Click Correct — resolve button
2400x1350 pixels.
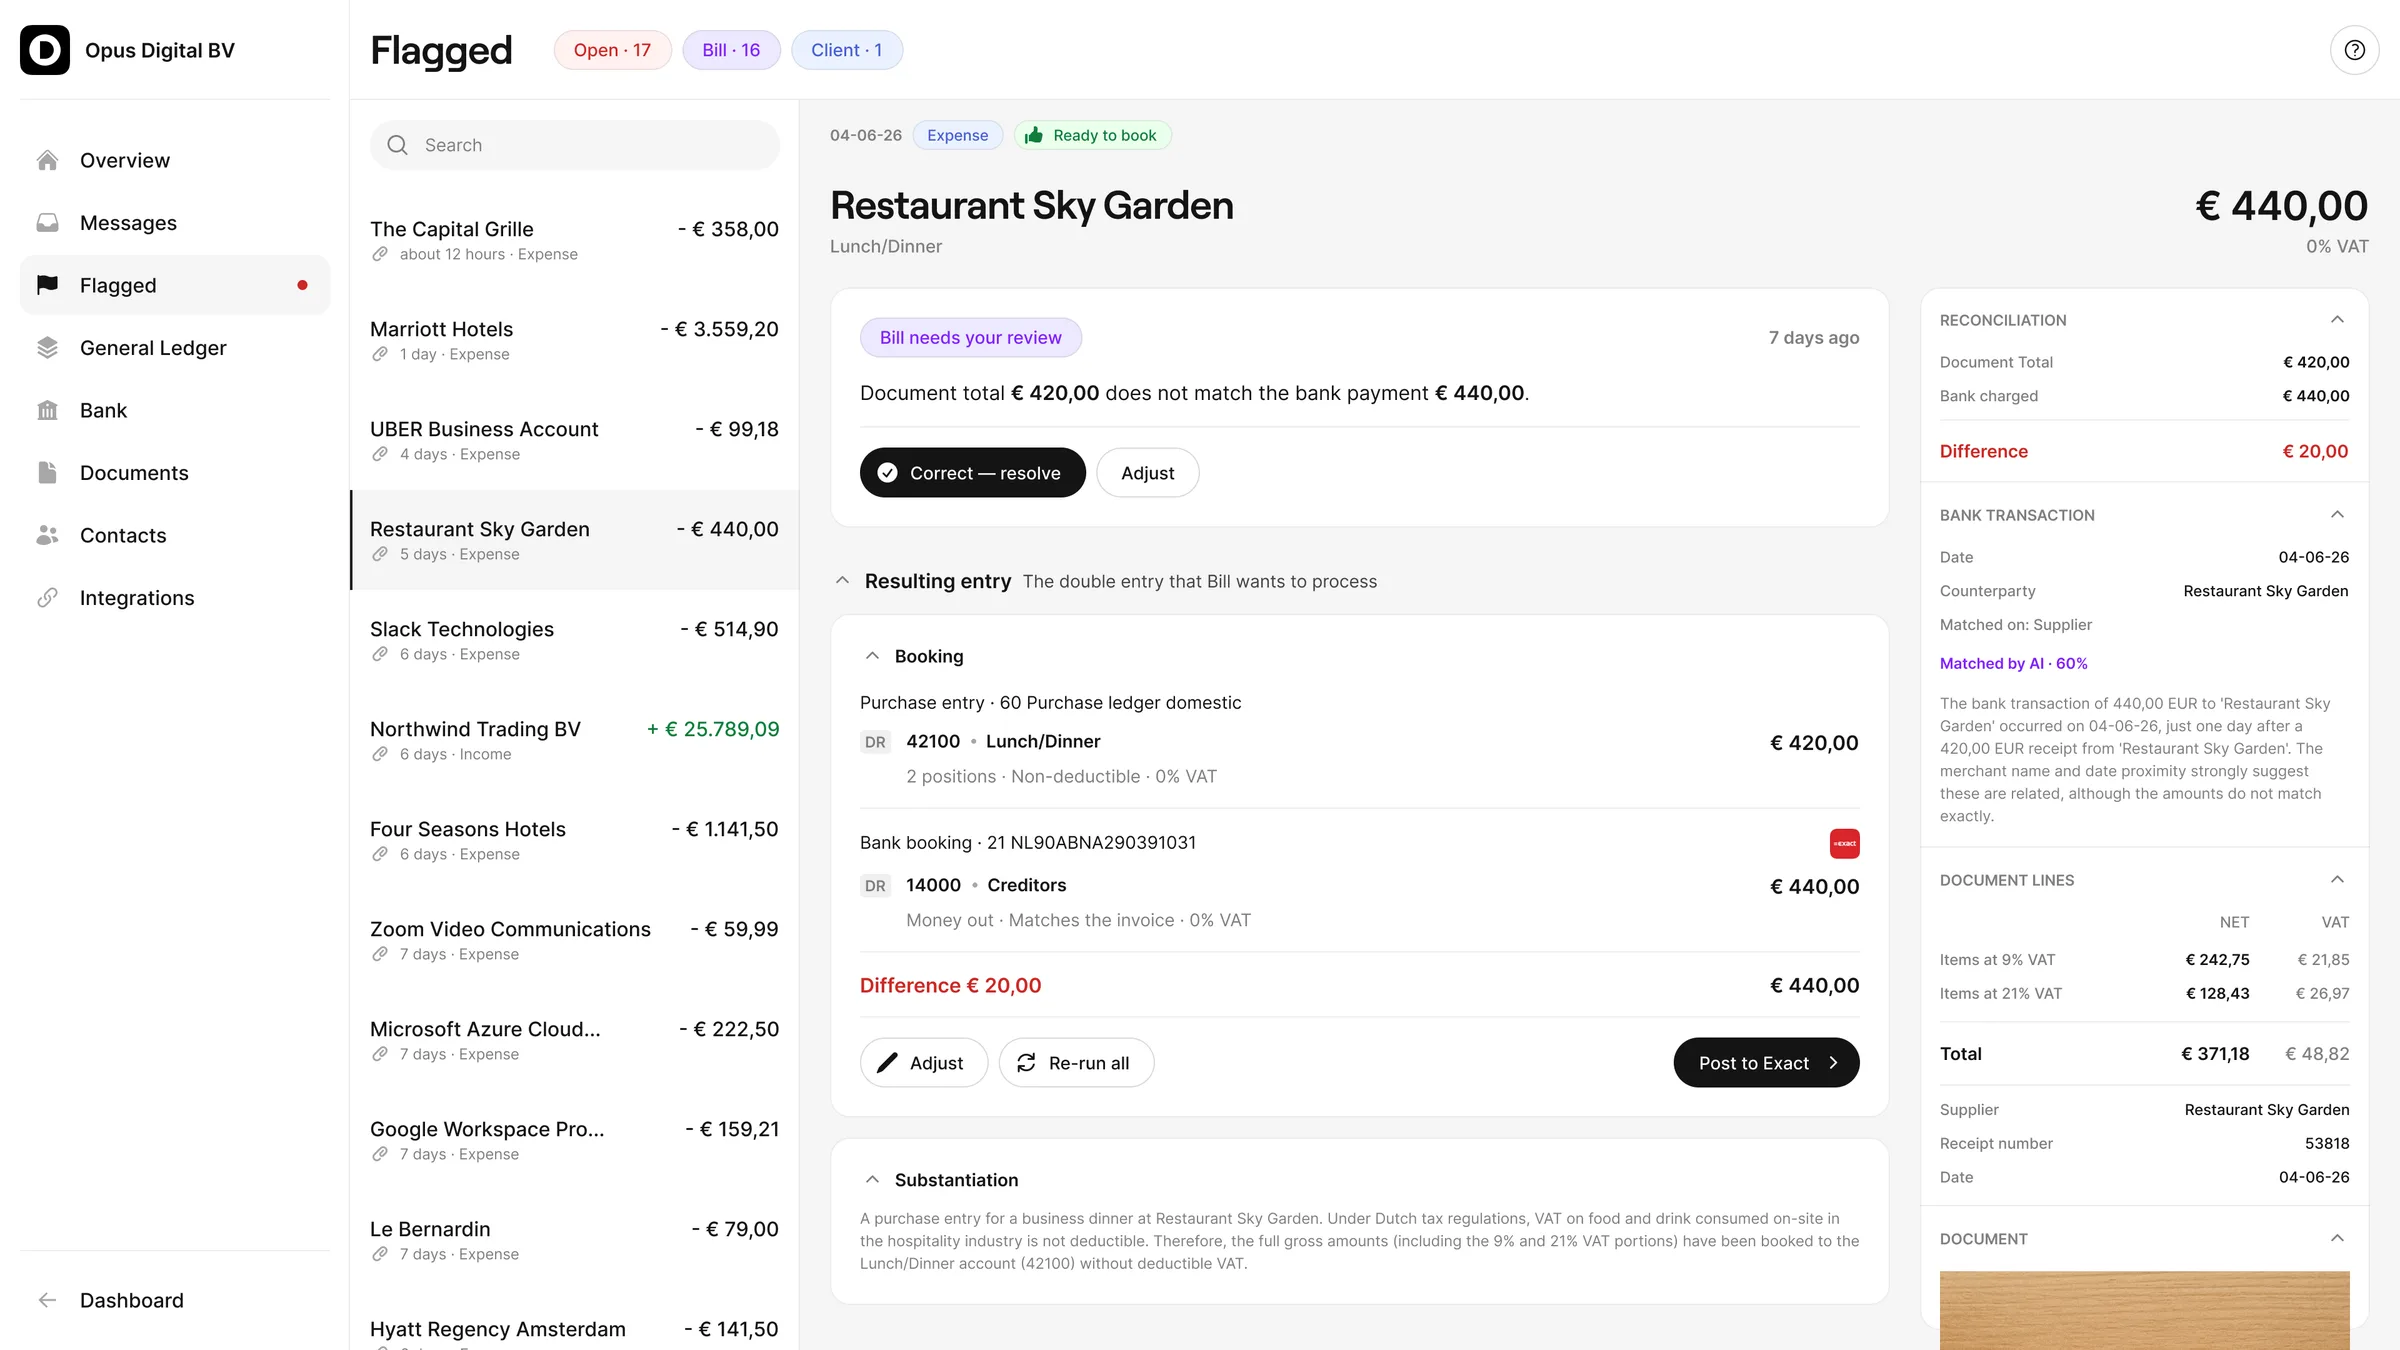pos(972,473)
